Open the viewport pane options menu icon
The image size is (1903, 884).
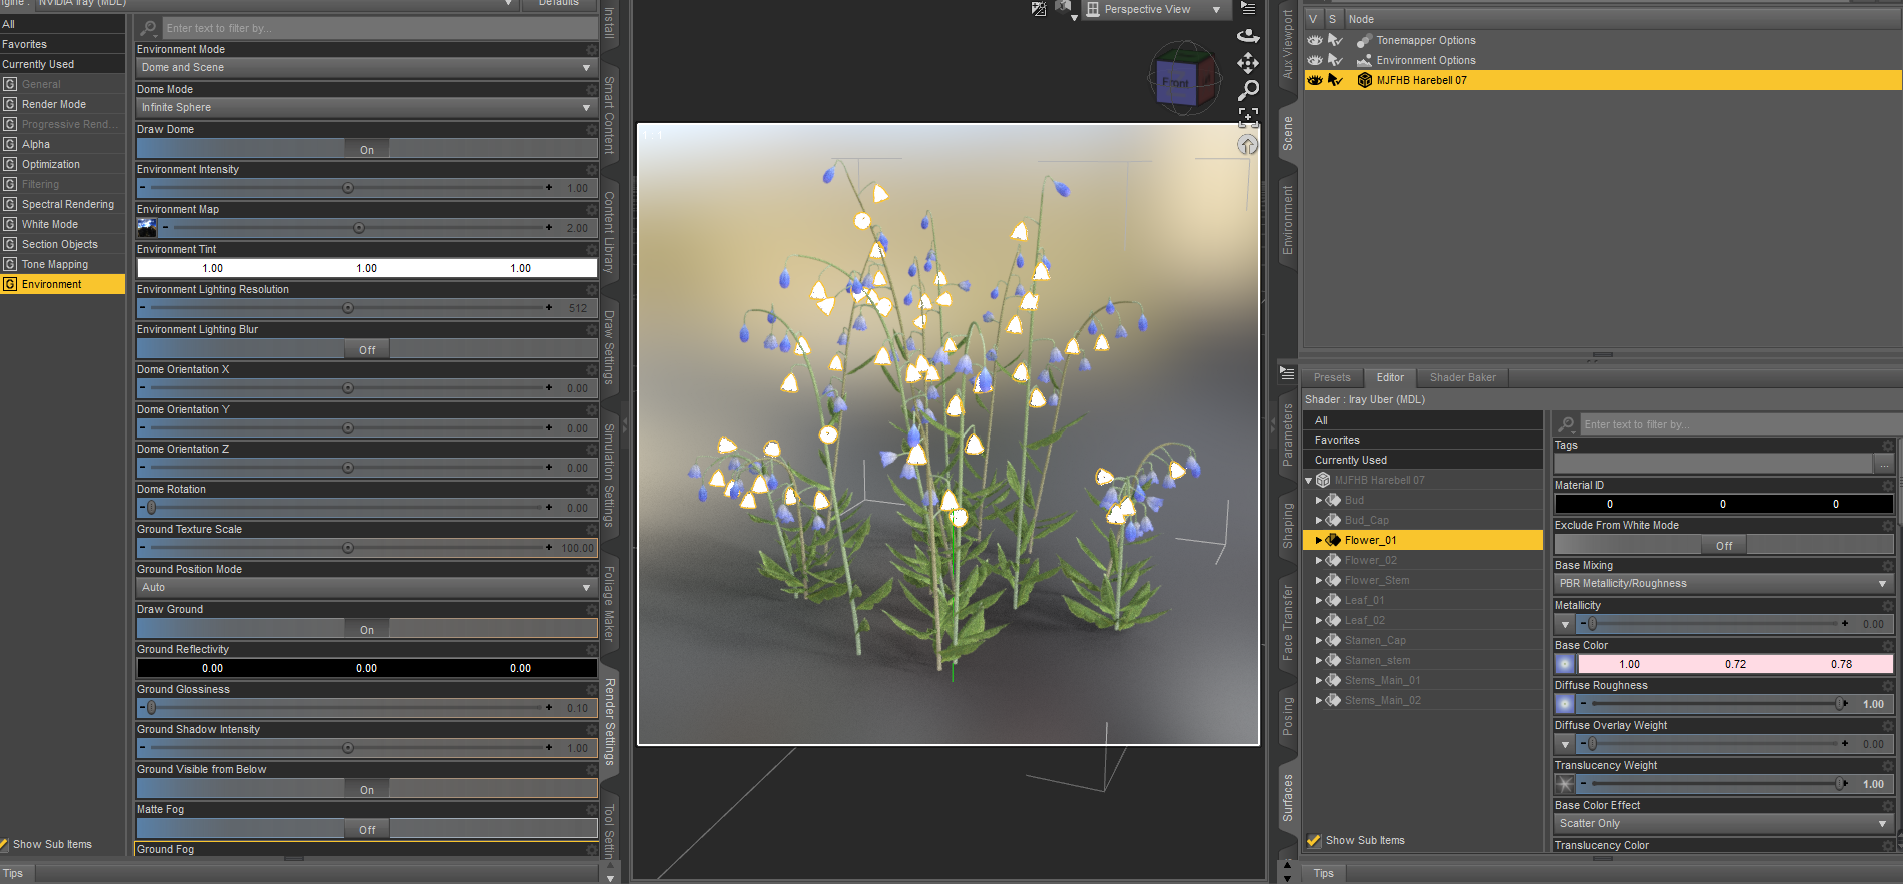tap(1248, 8)
